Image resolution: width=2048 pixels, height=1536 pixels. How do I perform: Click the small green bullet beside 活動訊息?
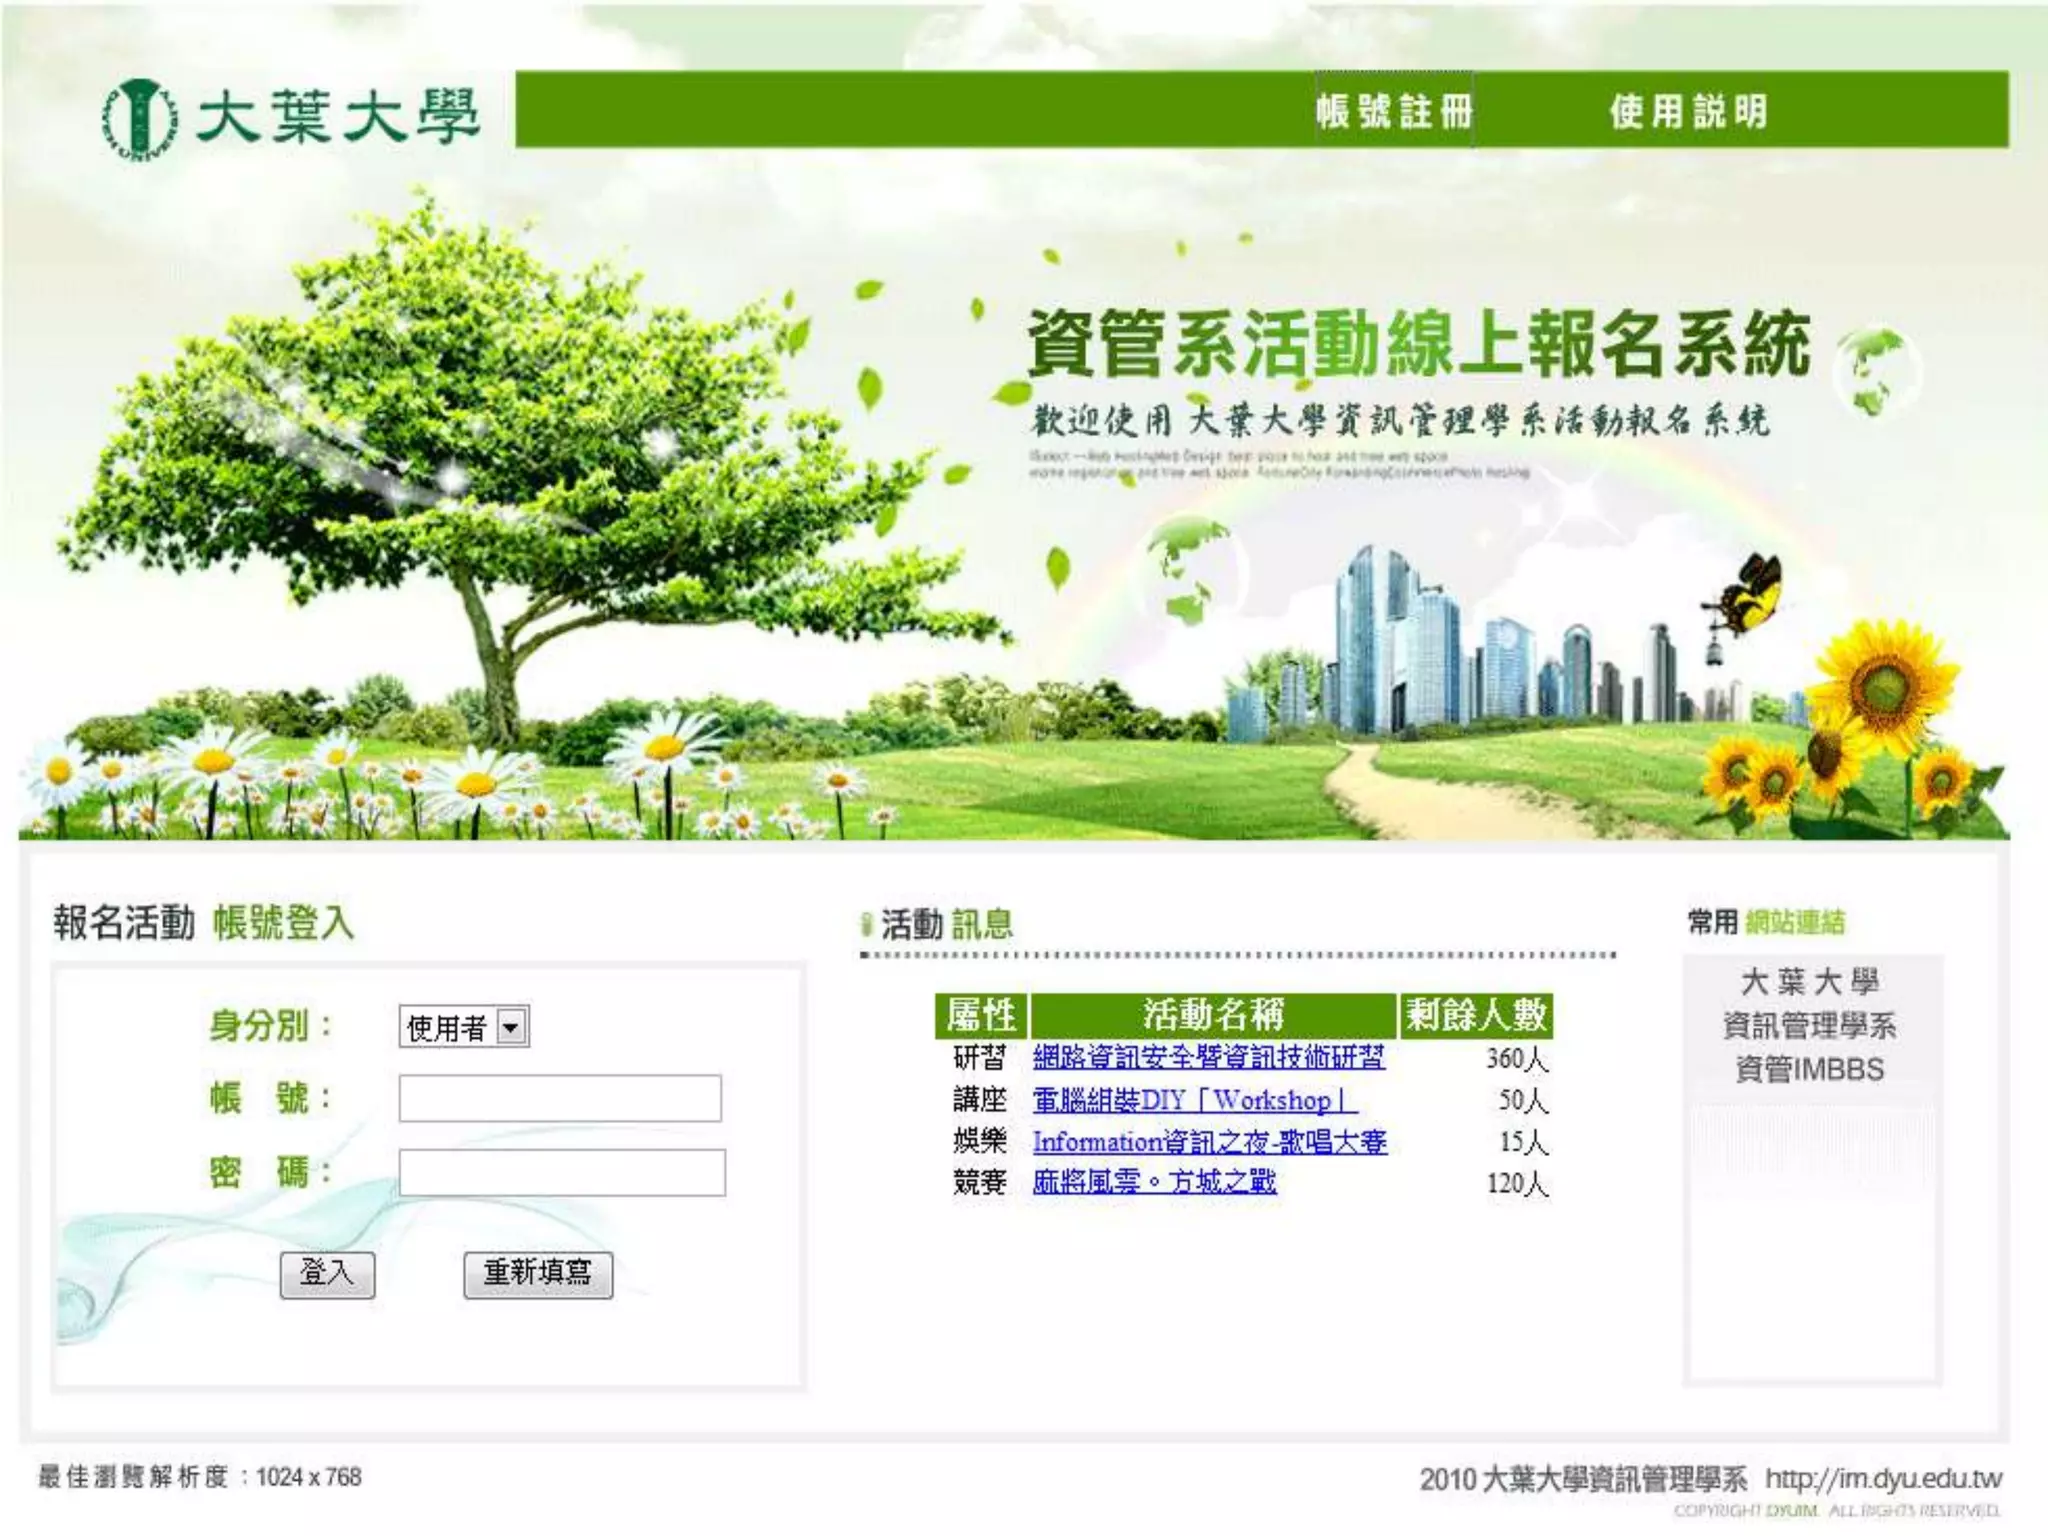pyautogui.click(x=866, y=925)
